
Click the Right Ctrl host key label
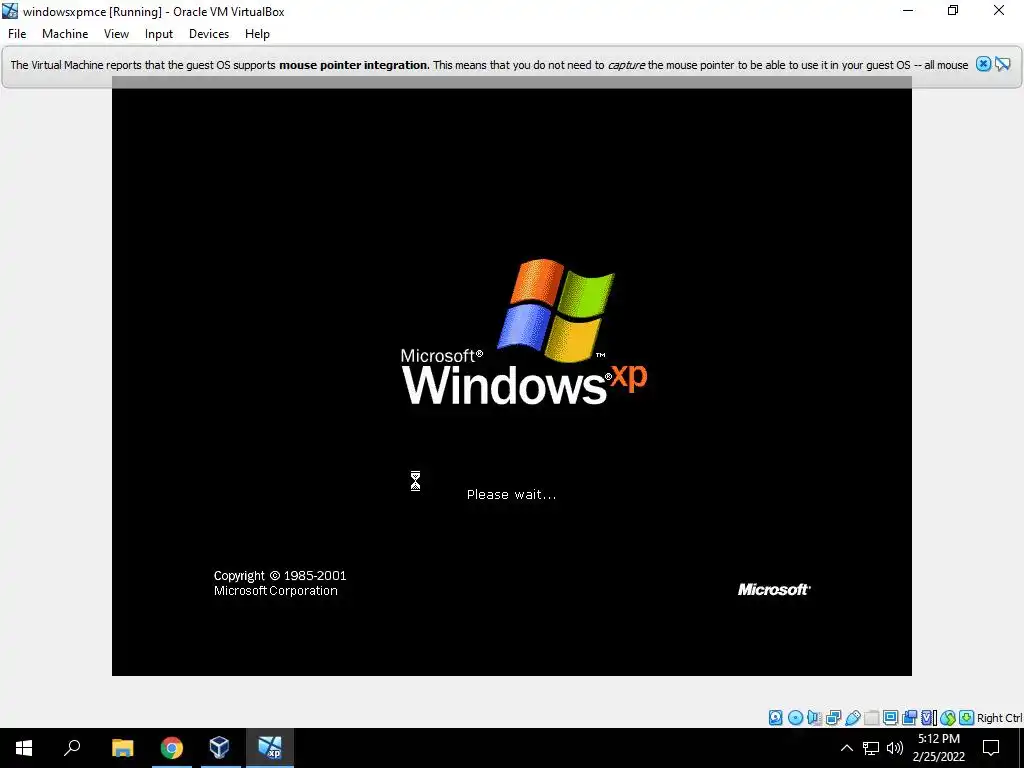[999, 718]
